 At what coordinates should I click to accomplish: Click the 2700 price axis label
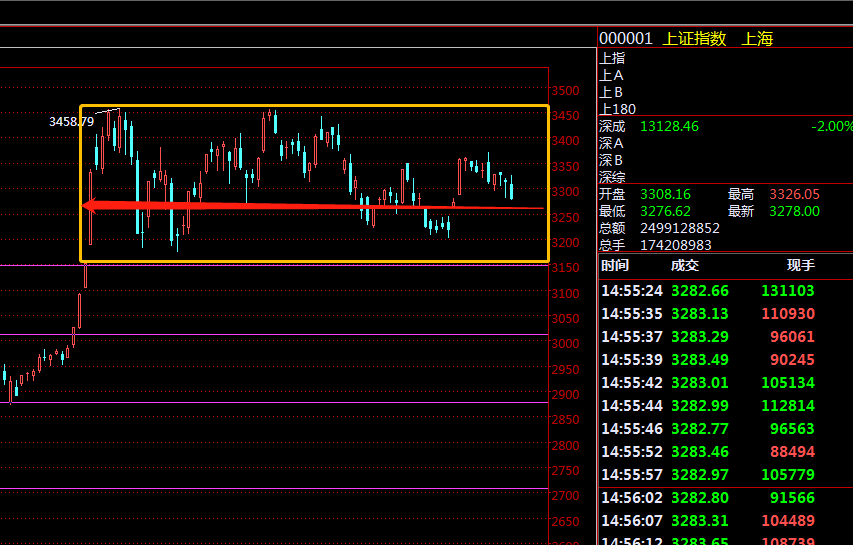point(565,496)
